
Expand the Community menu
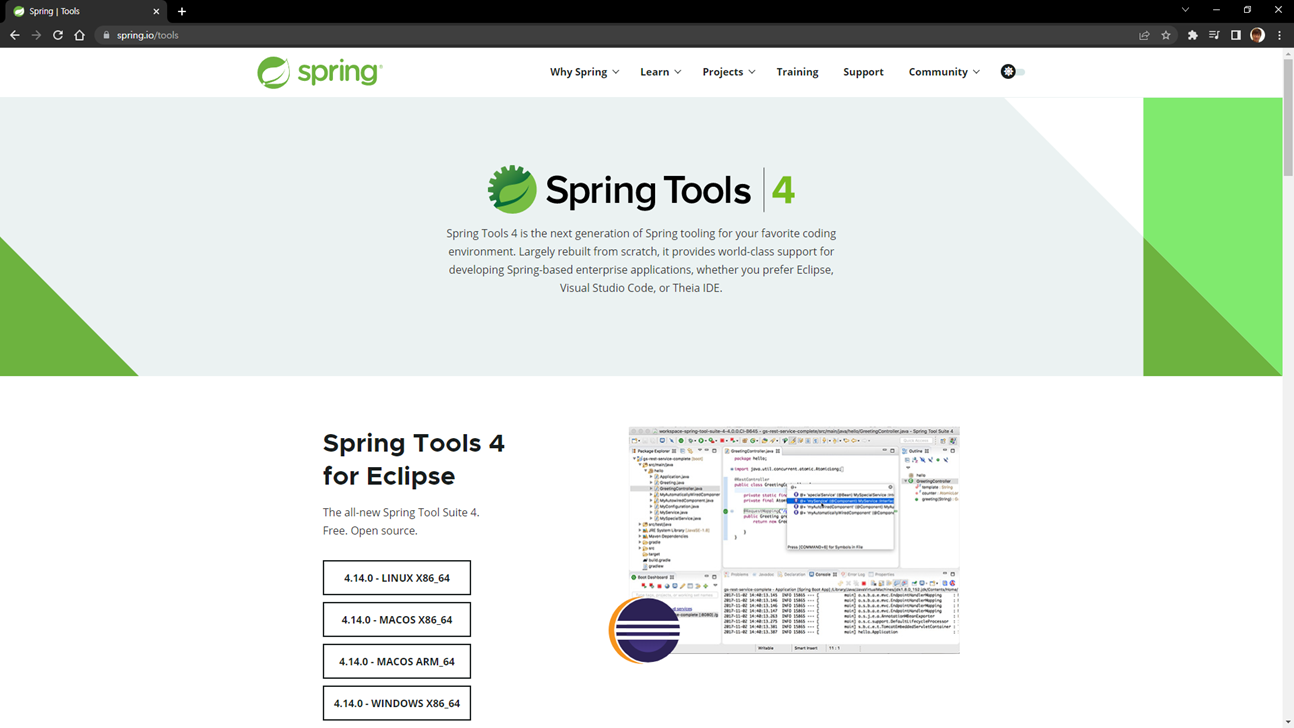click(944, 72)
